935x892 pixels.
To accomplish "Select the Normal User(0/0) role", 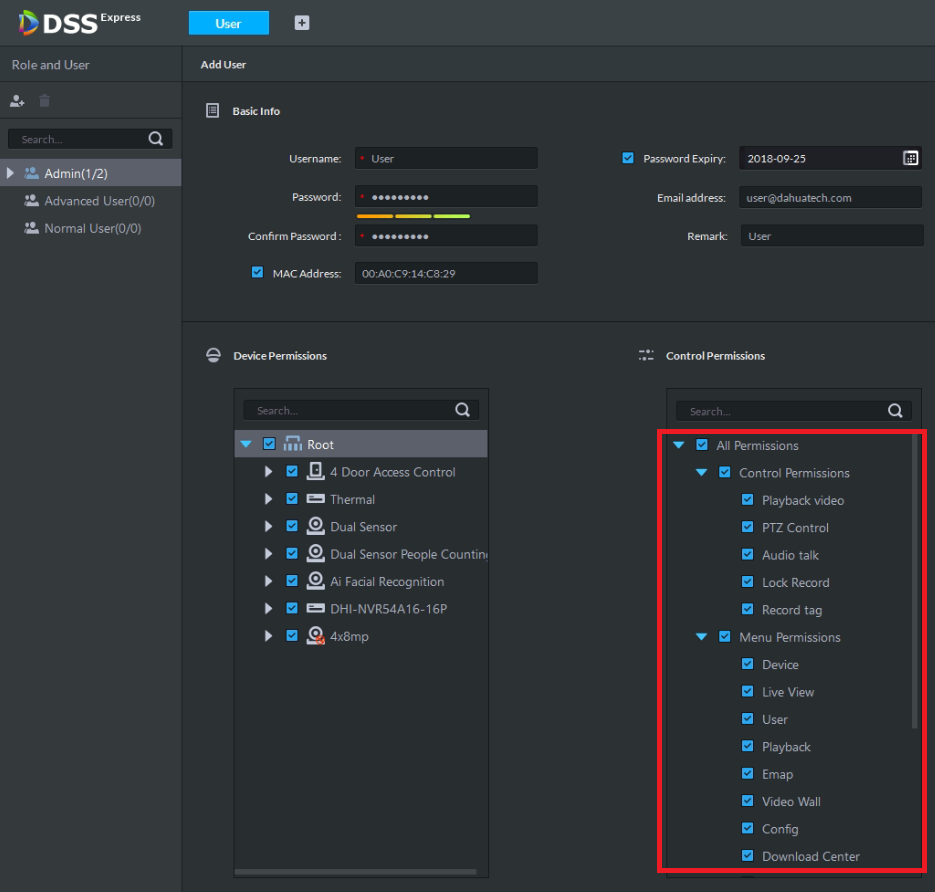I will point(92,228).
